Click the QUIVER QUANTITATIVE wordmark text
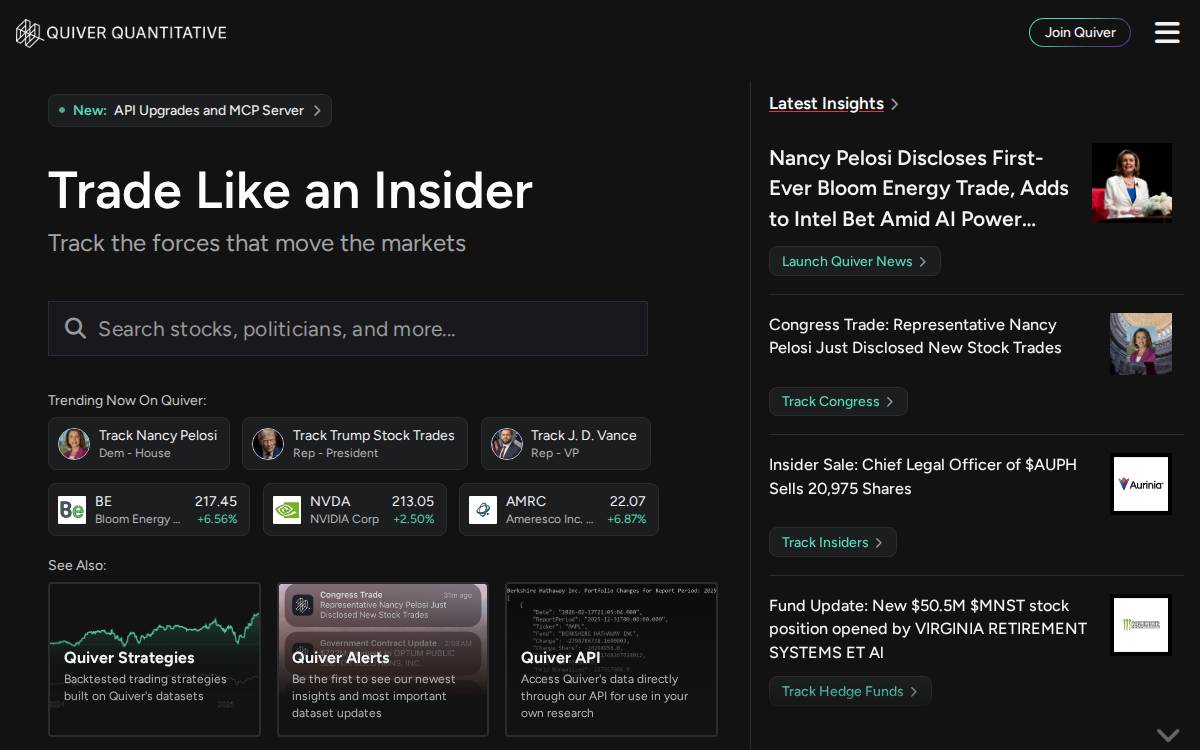This screenshot has height=750, width=1200. [137, 33]
